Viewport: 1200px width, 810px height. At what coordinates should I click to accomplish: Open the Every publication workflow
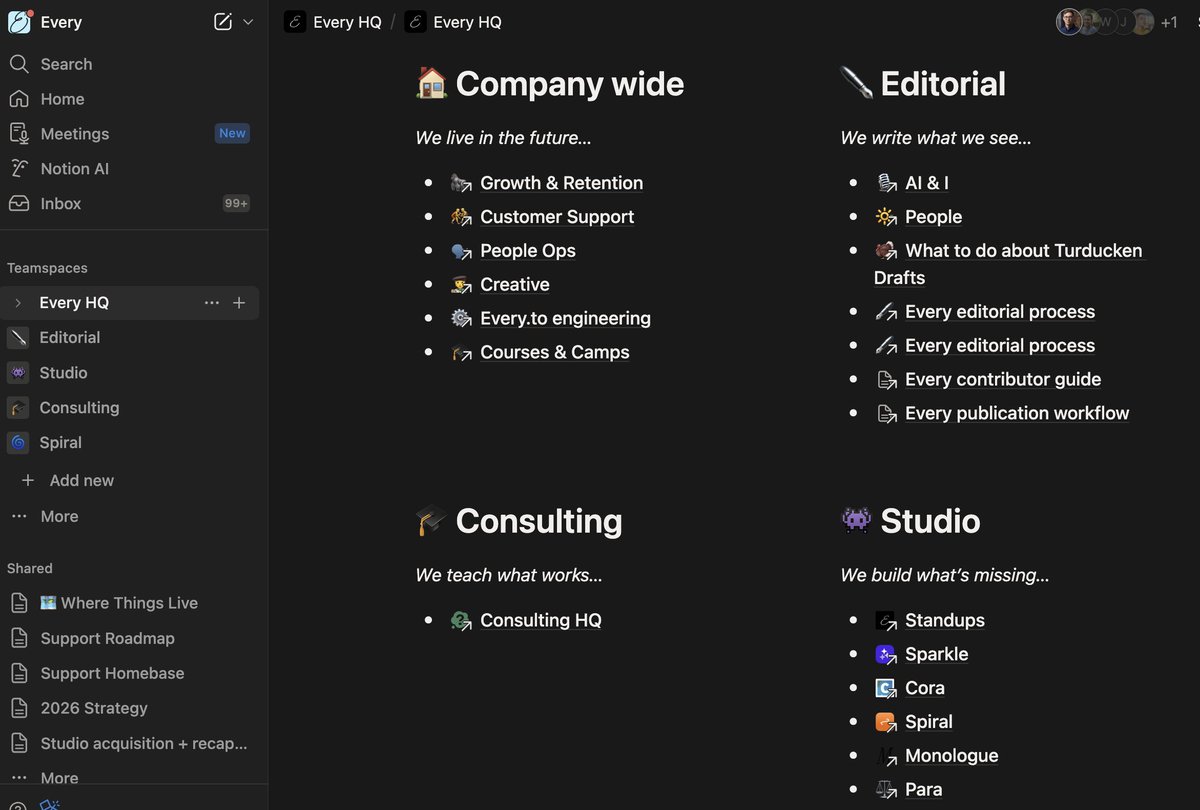pos(1017,414)
